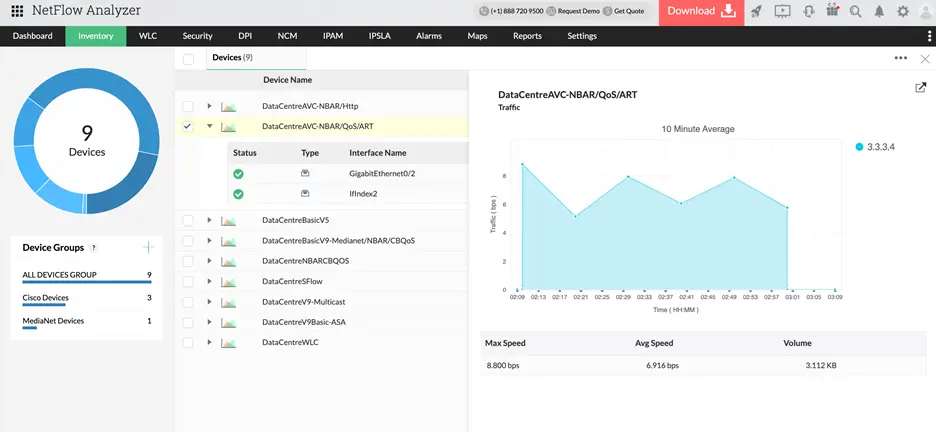Image resolution: width=936 pixels, height=432 pixels.
Task: Check the DataCentreNBARCBQOS checkbox
Action: (188, 261)
